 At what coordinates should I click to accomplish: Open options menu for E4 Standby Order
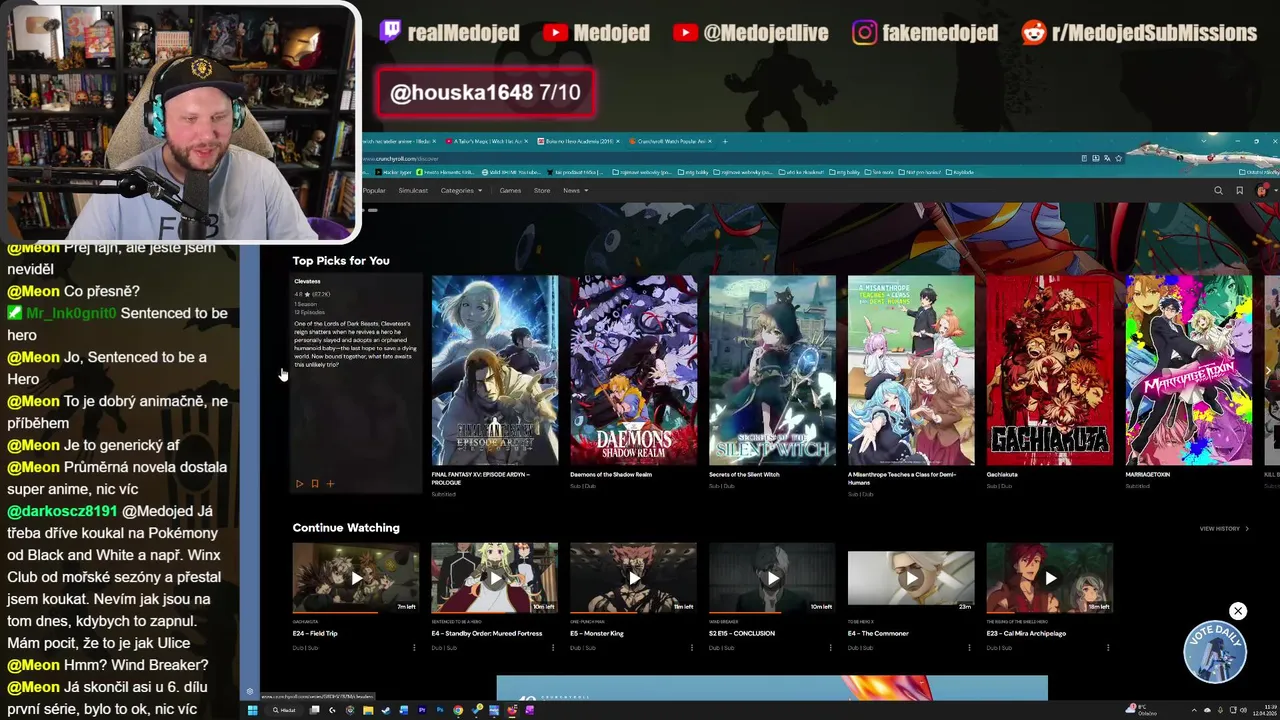coord(553,648)
